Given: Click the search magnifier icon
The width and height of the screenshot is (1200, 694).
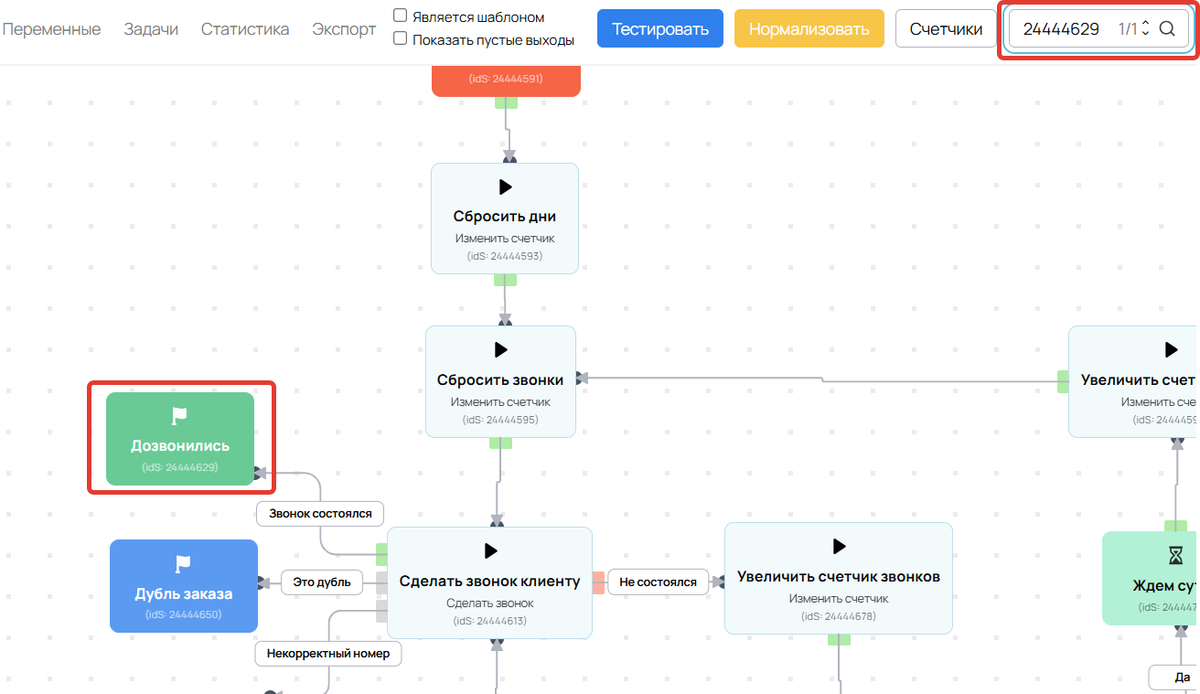Looking at the screenshot, I should click(1166, 29).
